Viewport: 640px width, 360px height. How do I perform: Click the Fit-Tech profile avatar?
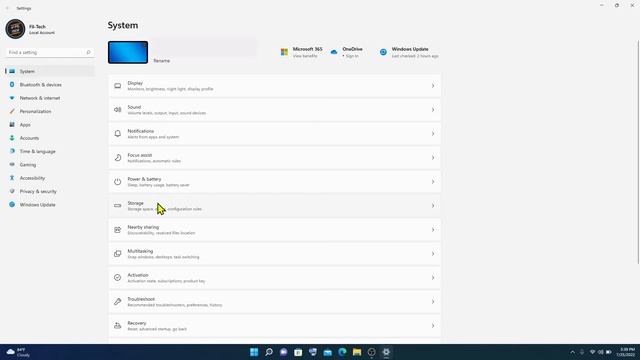click(x=16, y=29)
